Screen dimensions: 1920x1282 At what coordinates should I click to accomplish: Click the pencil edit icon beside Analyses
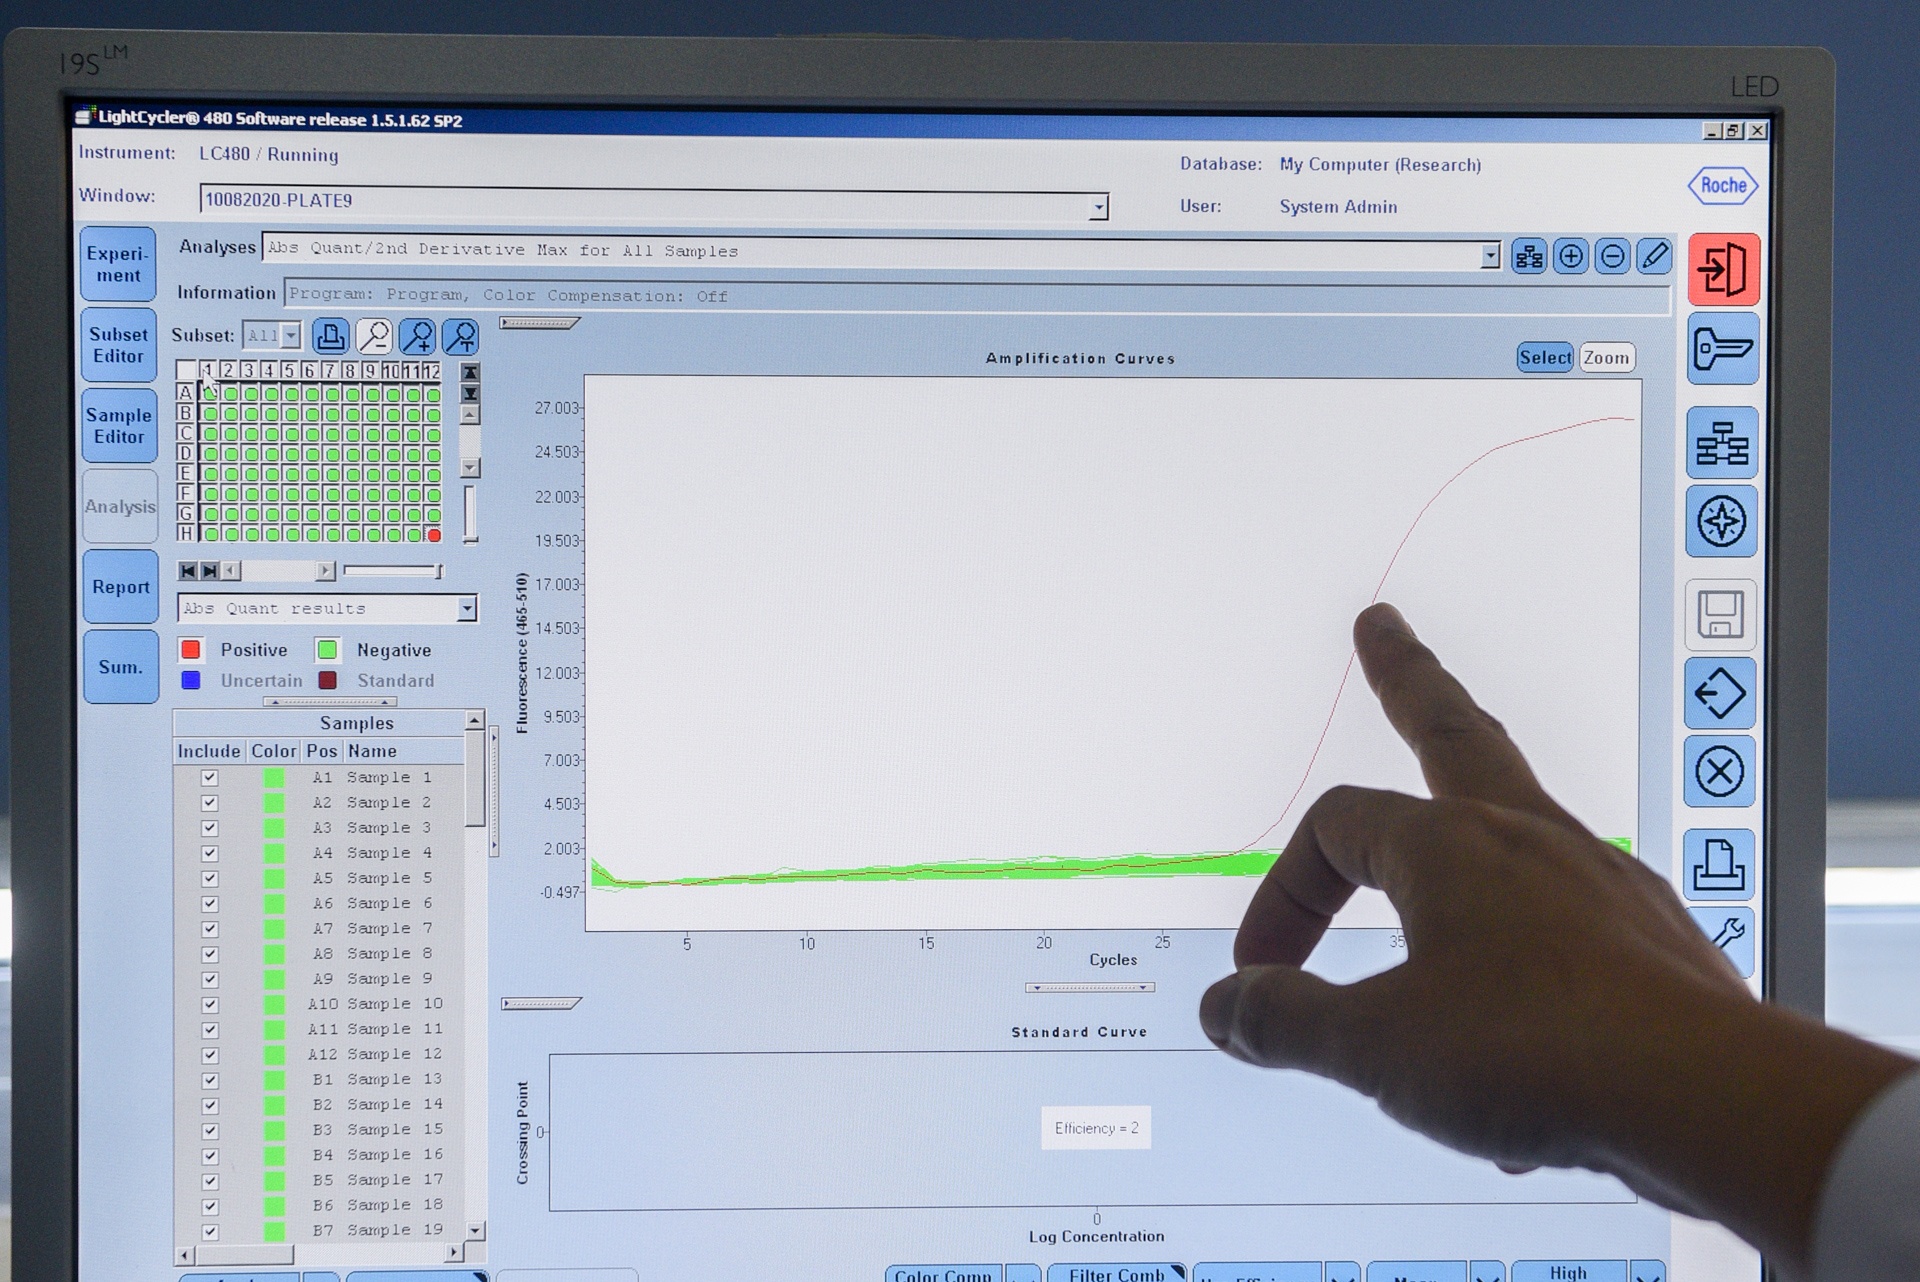(x=1654, y=256)
